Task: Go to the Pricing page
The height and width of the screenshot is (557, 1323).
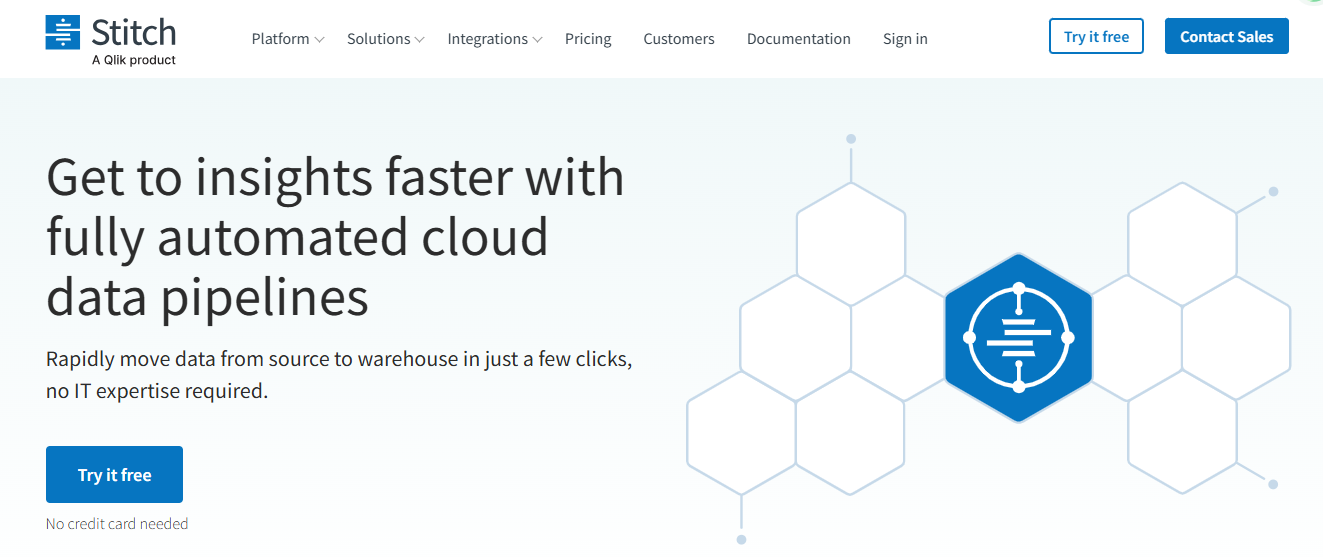Action: 588,39
